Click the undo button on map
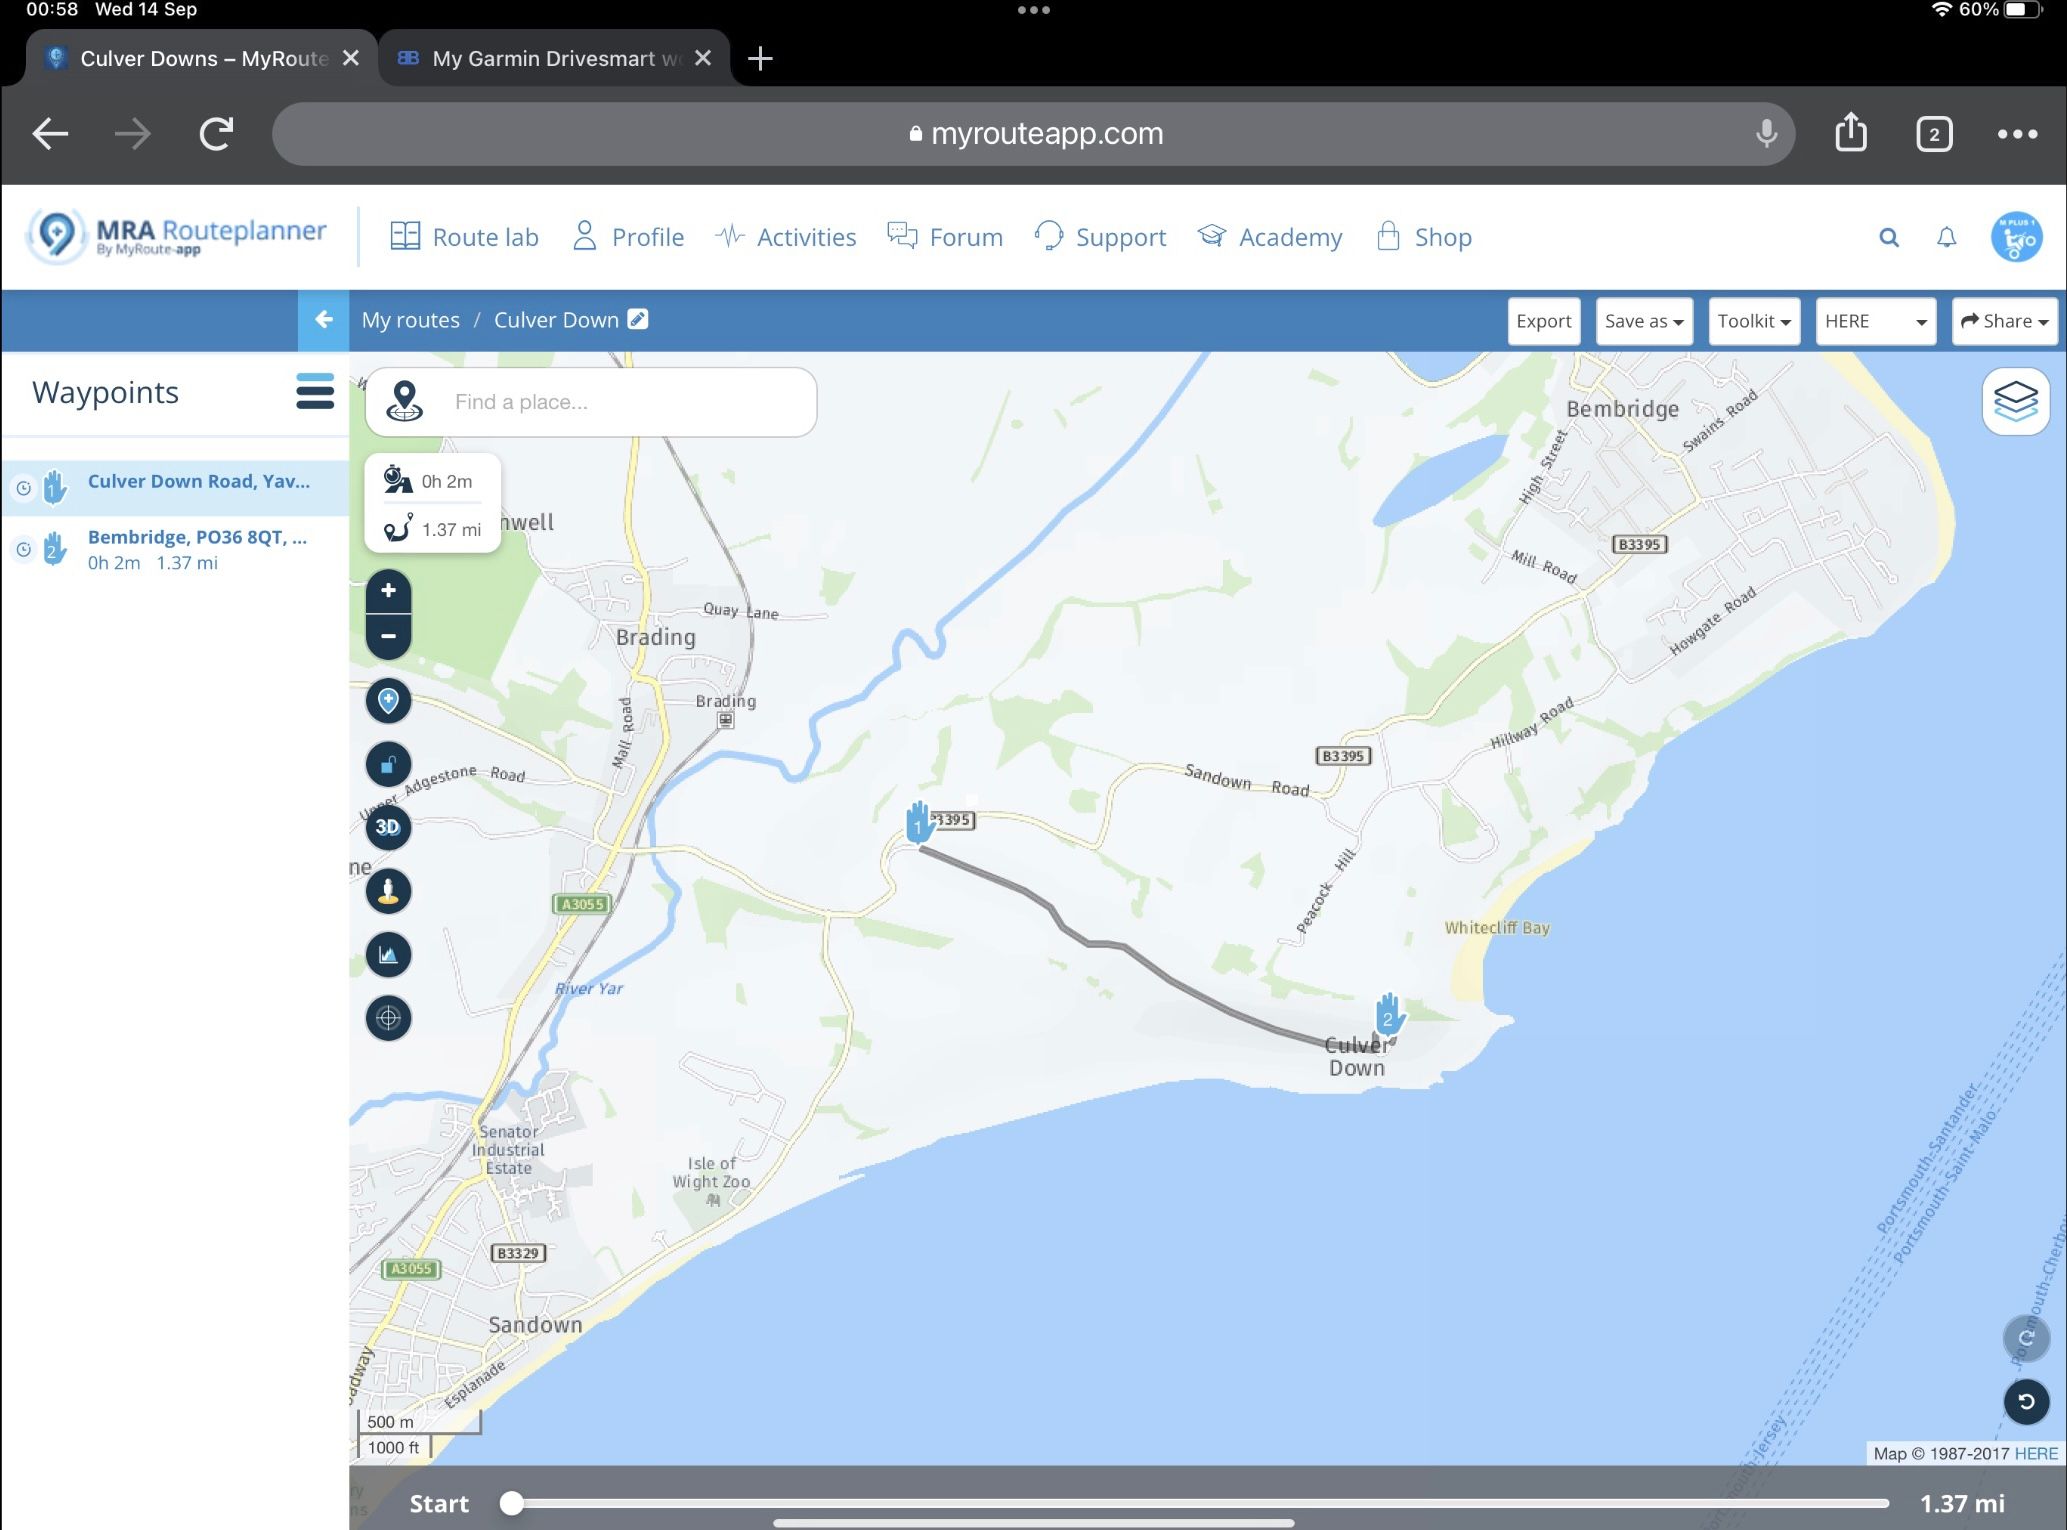 pyautogui.click(x=2026, y=1402)
